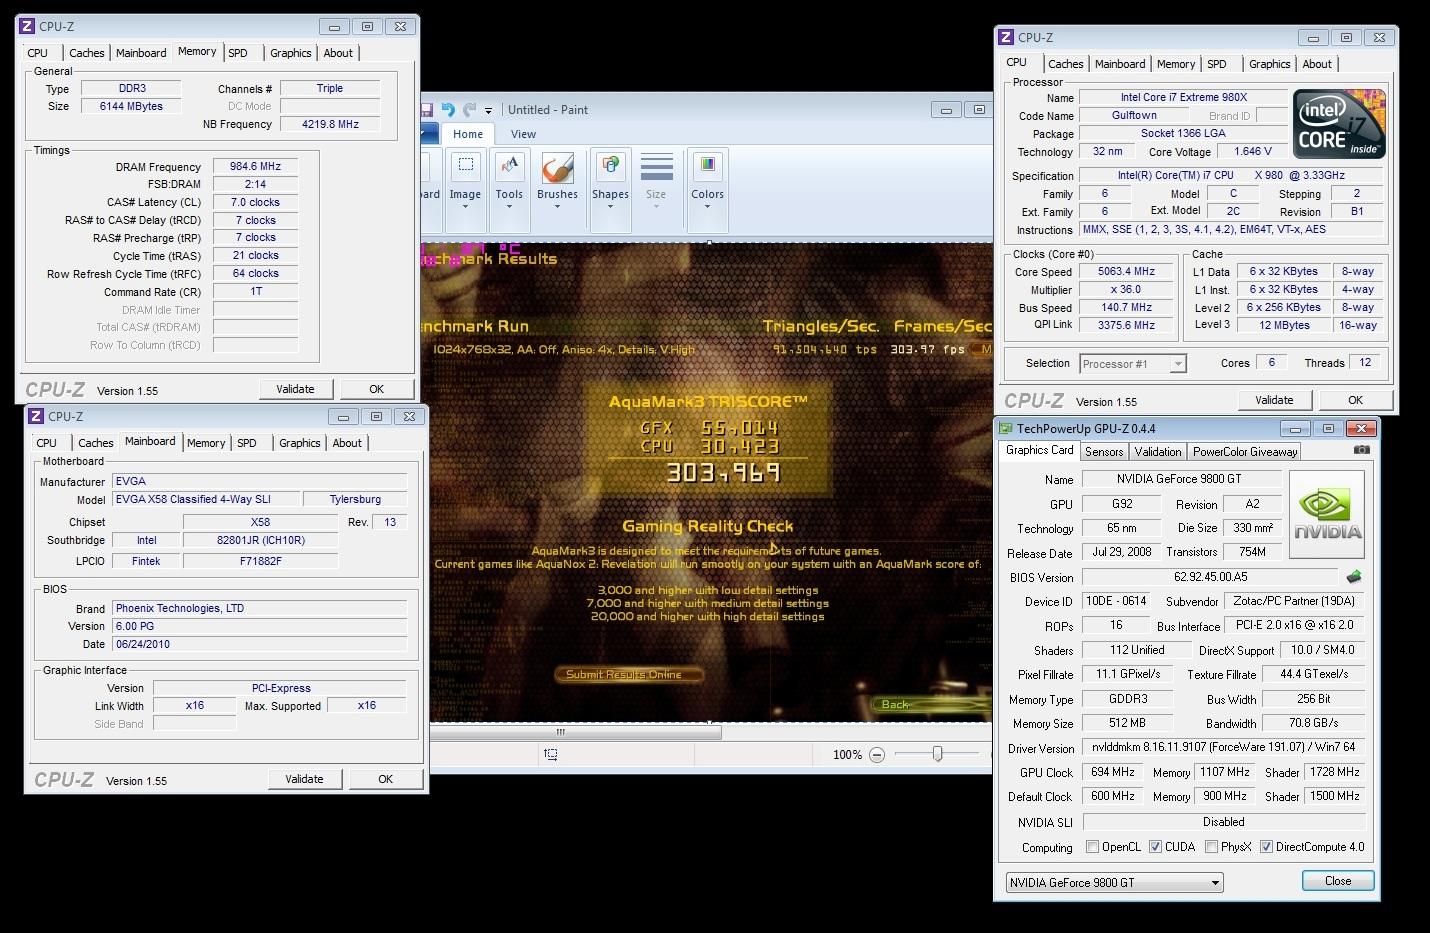Open the SPD tab in the CPU-Z Memory window
This screenshot has height=933, width=1430.
(238, 53)
